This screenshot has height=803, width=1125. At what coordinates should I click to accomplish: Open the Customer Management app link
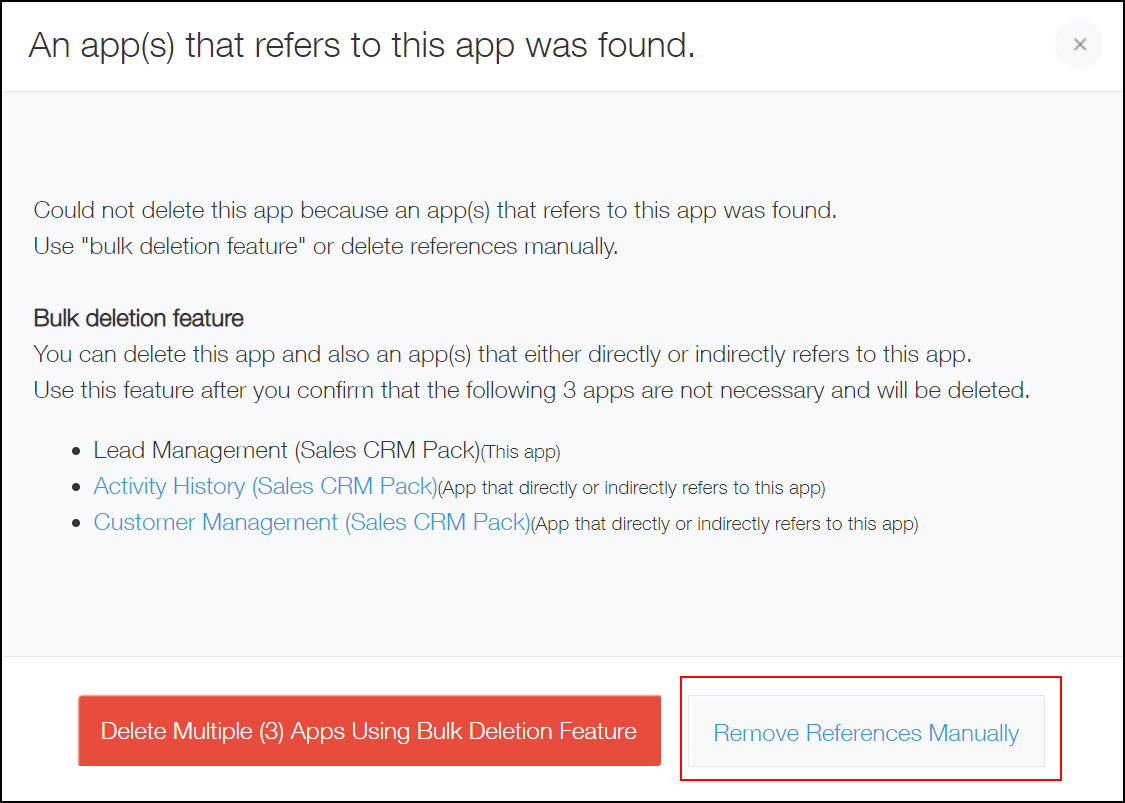coord(310,523)
